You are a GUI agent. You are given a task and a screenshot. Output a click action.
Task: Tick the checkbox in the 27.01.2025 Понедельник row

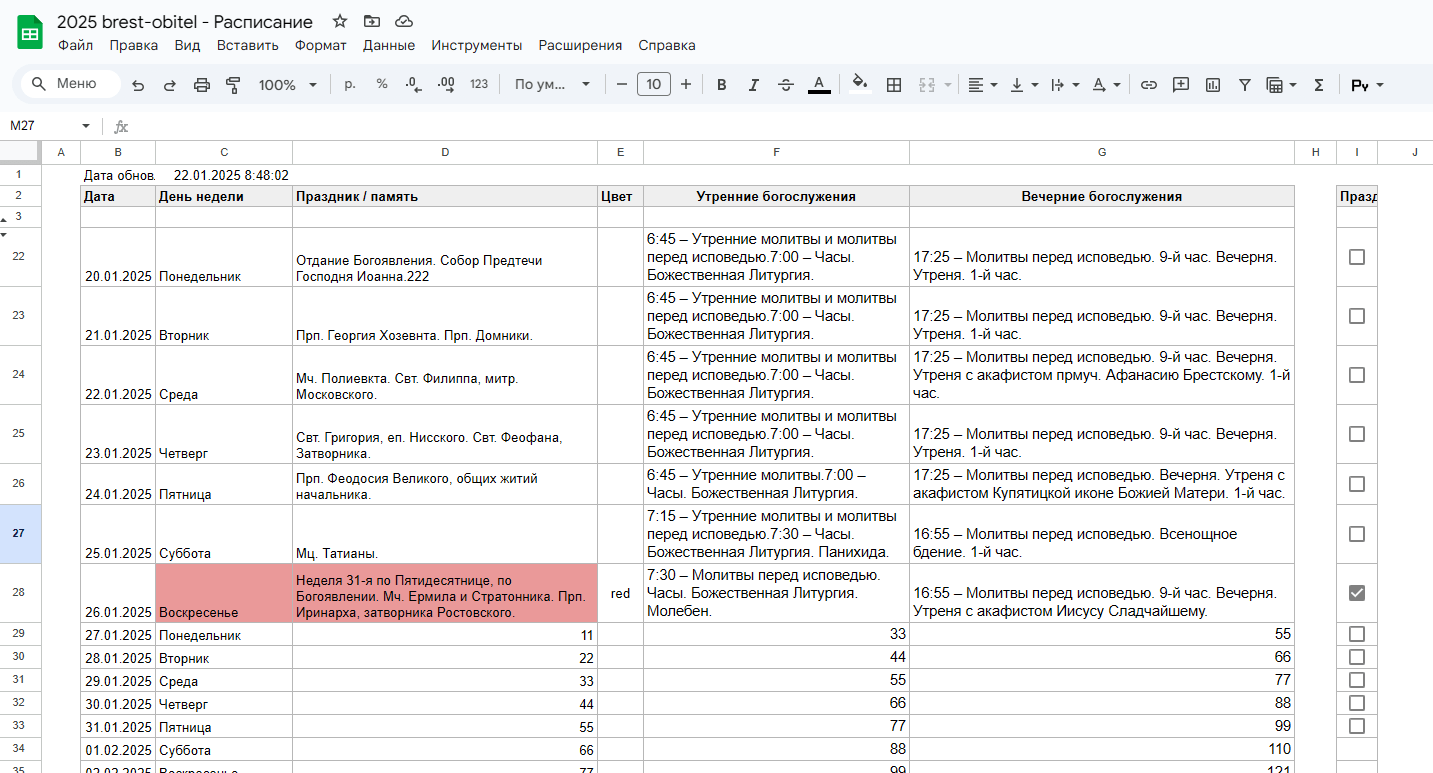click(x=1357, y=634)
